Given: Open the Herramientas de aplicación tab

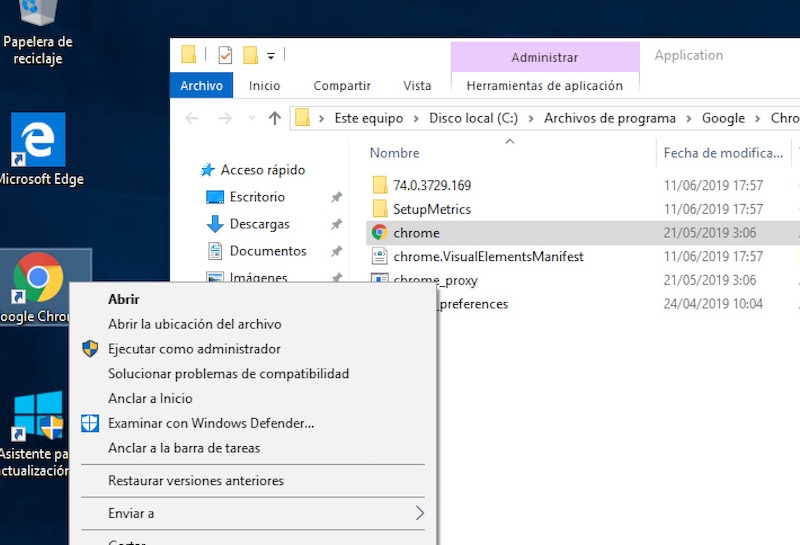Looking at the screenshot, I should tap(544, 85).
